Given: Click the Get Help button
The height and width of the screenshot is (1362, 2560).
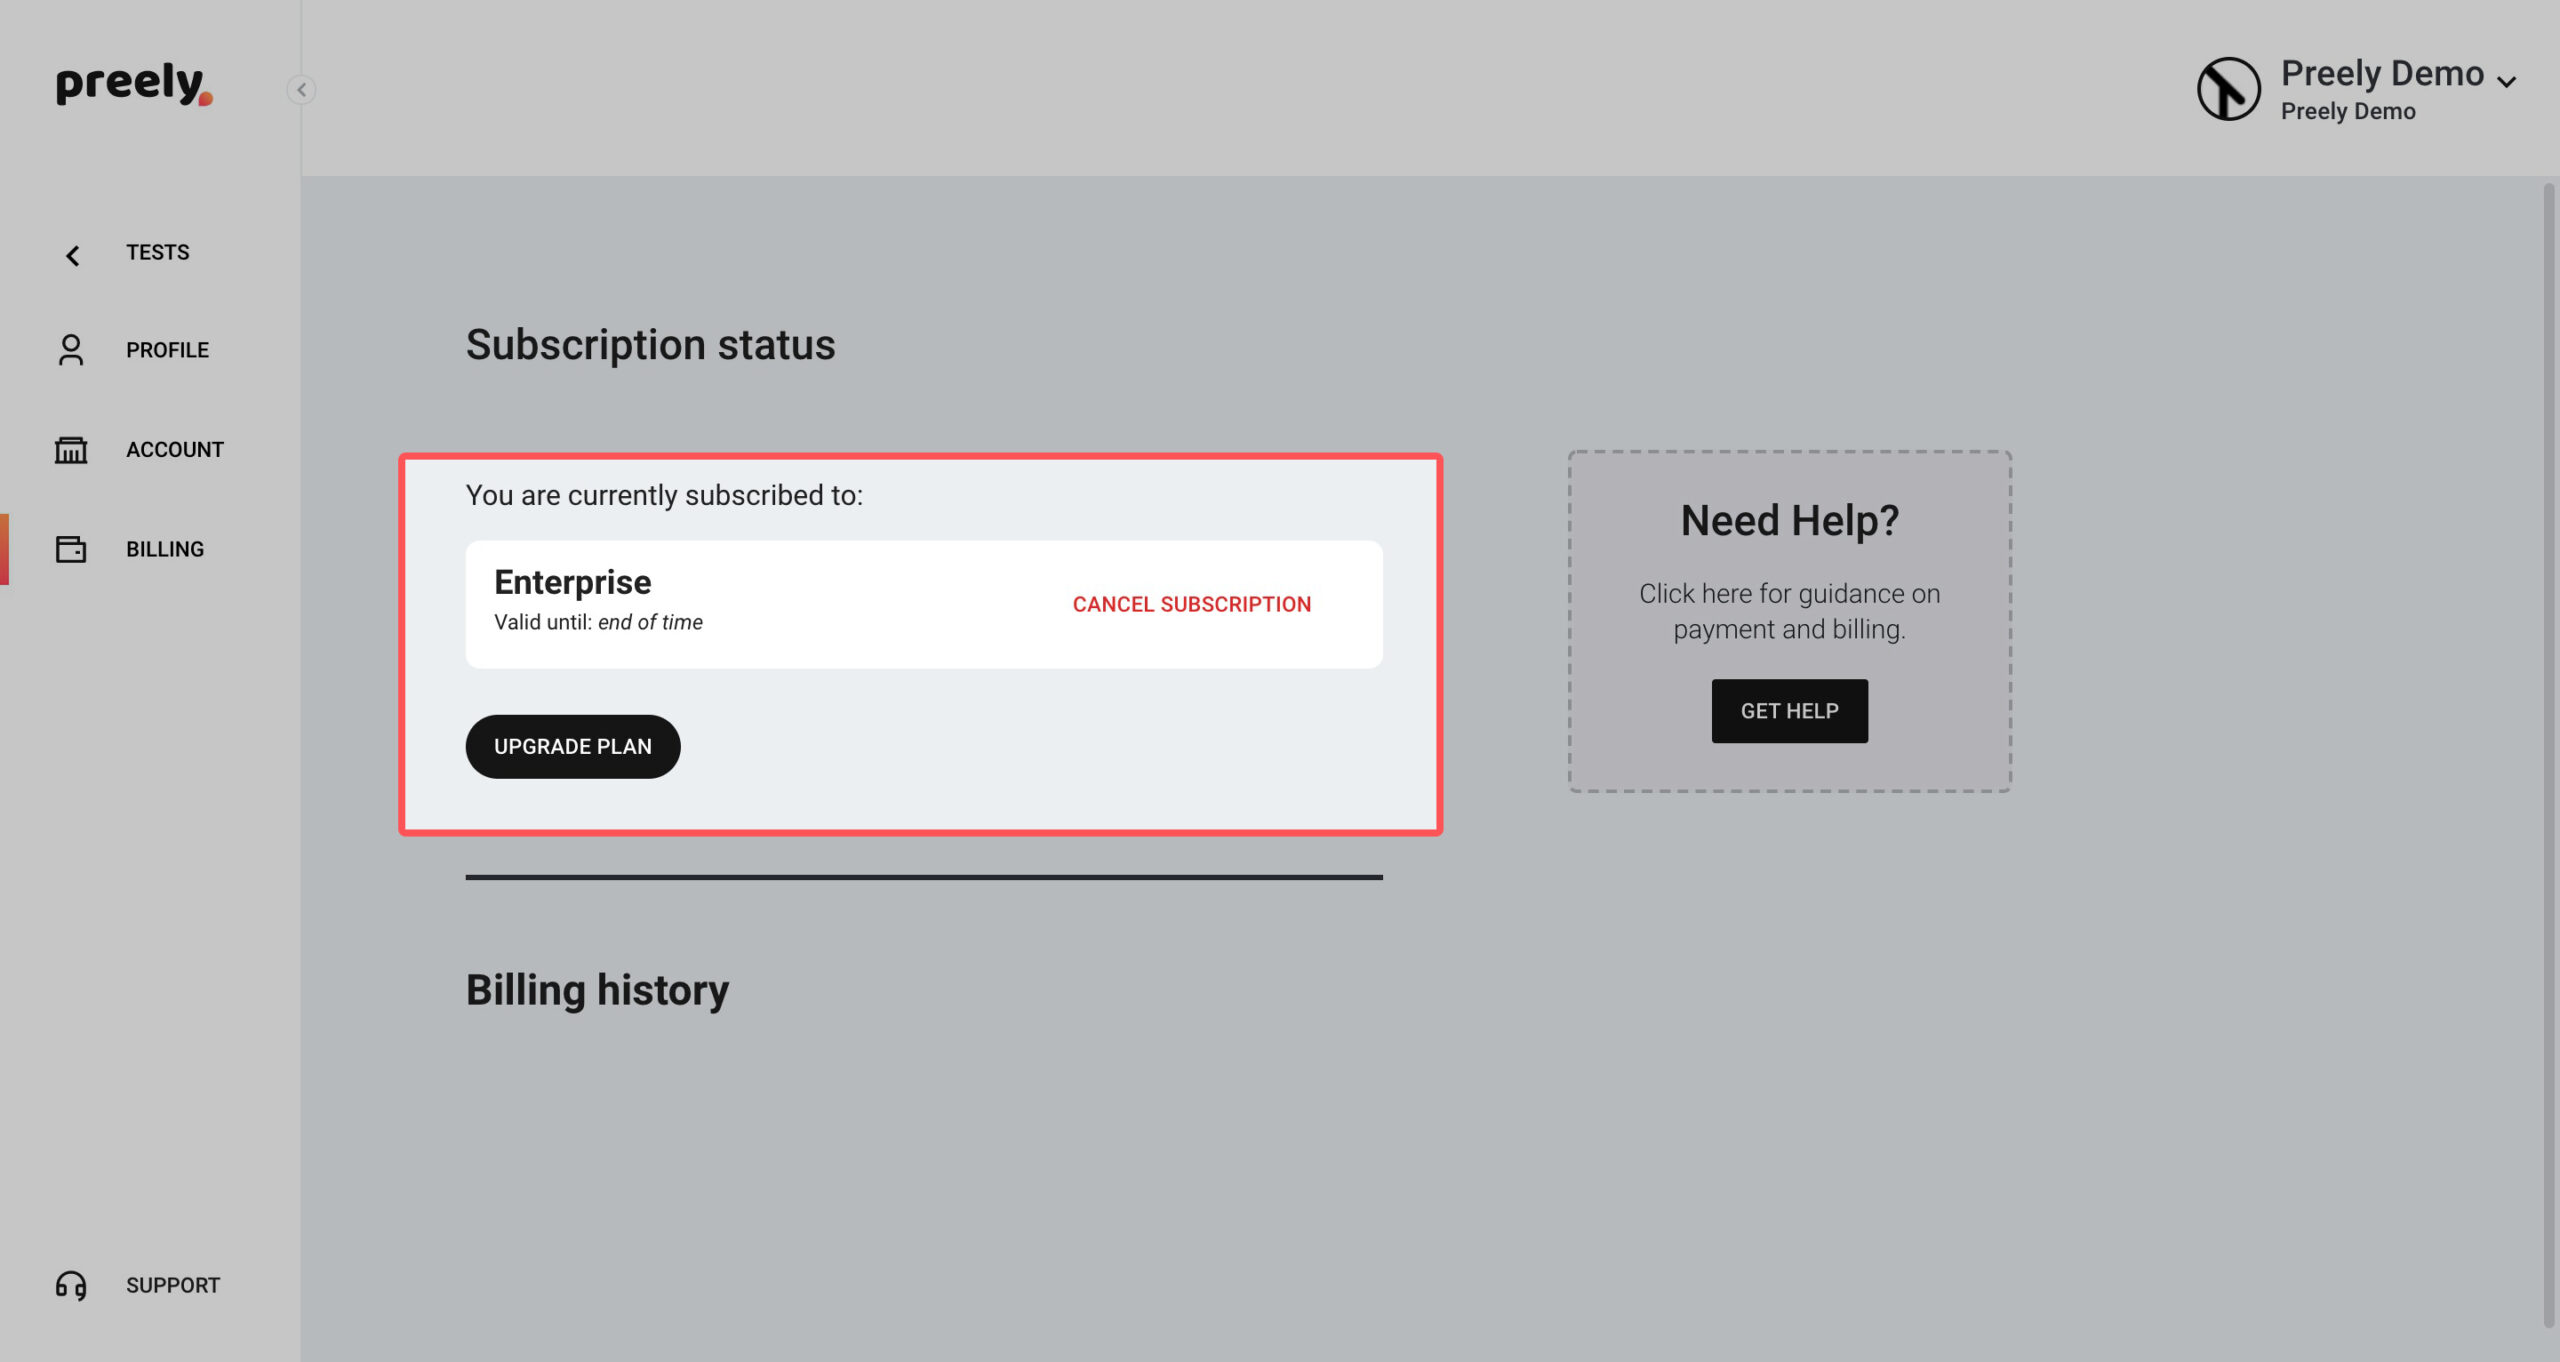Looking at the screenshot, I should tap(1789, 711).
